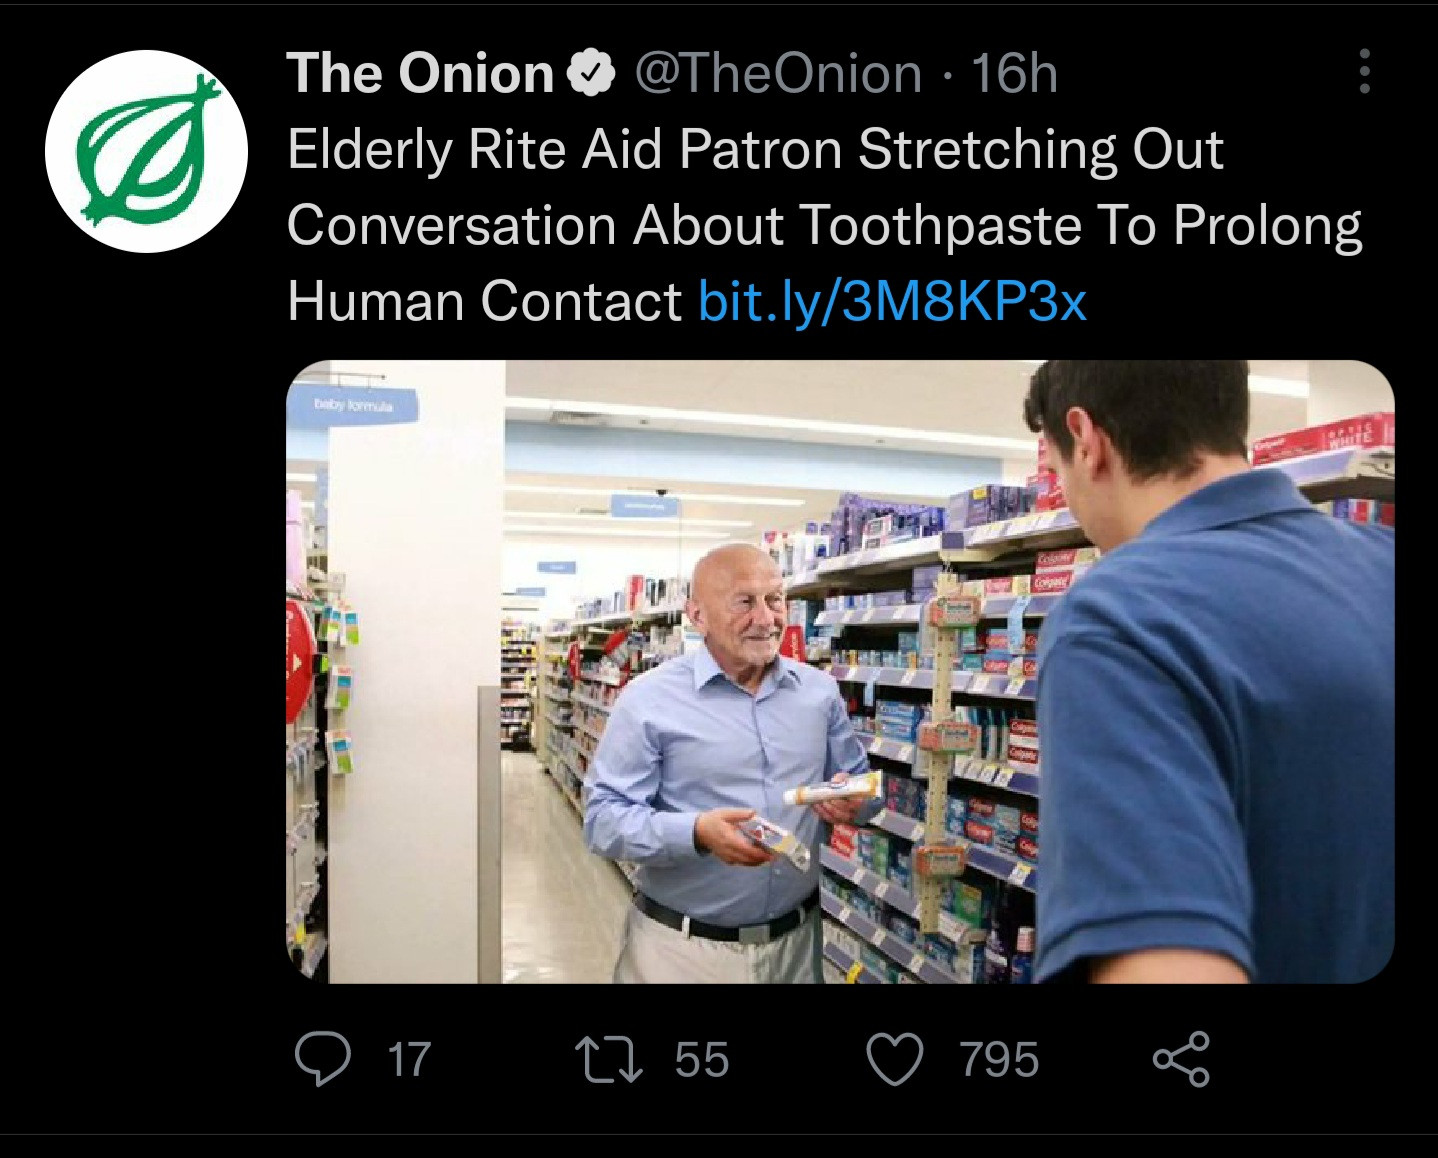Click the verified badge next to The Onion
This screenshot has width=1438, height=1158.
tap(592, 74)
